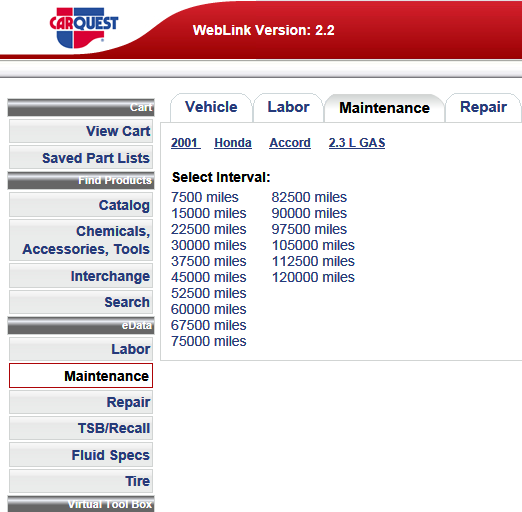
Task: Open Tire in sidebar
Action: 81,481
